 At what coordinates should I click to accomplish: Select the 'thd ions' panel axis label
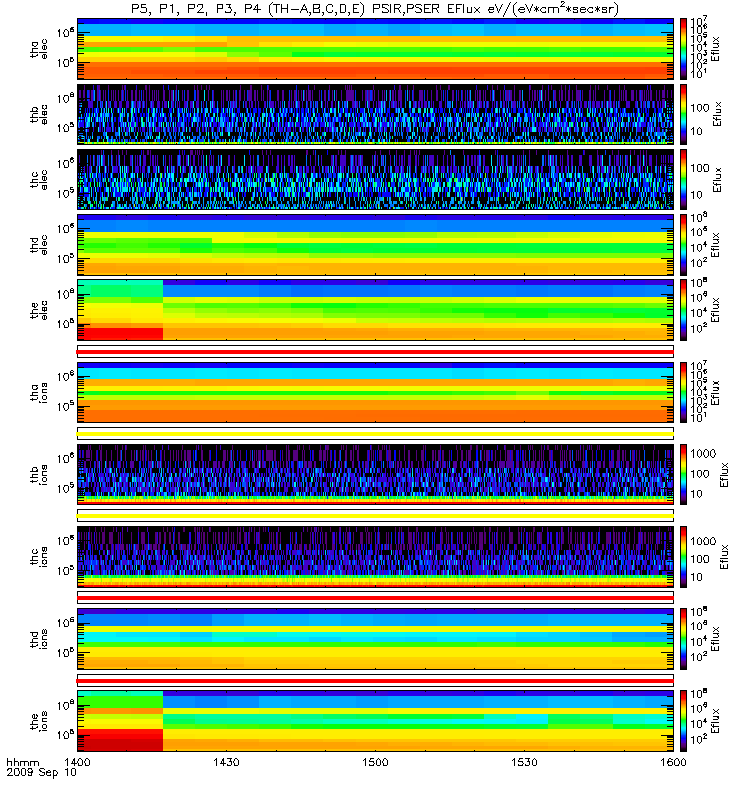click(x=38, y=639)
